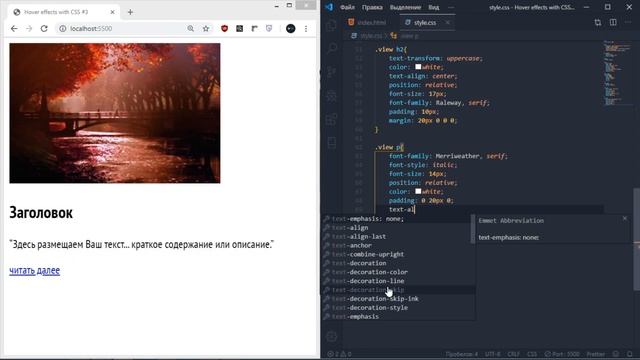Click the autumn bridge image on the page
Screen dimensions: 640x360
click(x=115, y=113)
